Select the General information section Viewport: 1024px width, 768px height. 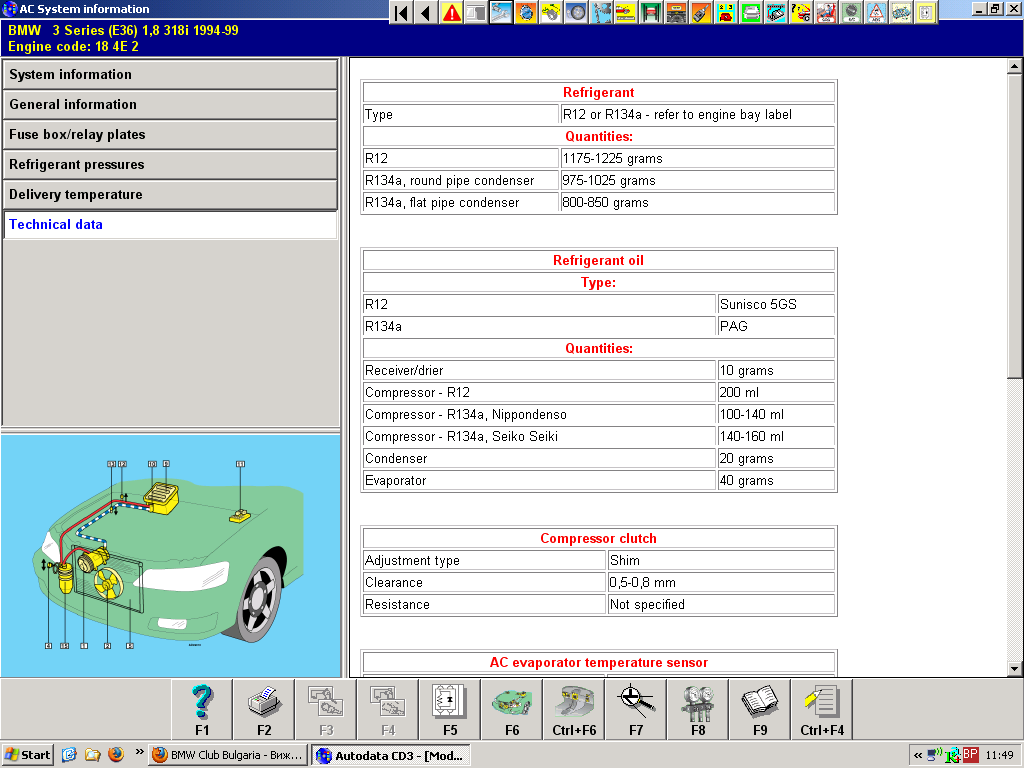(170, 104)
